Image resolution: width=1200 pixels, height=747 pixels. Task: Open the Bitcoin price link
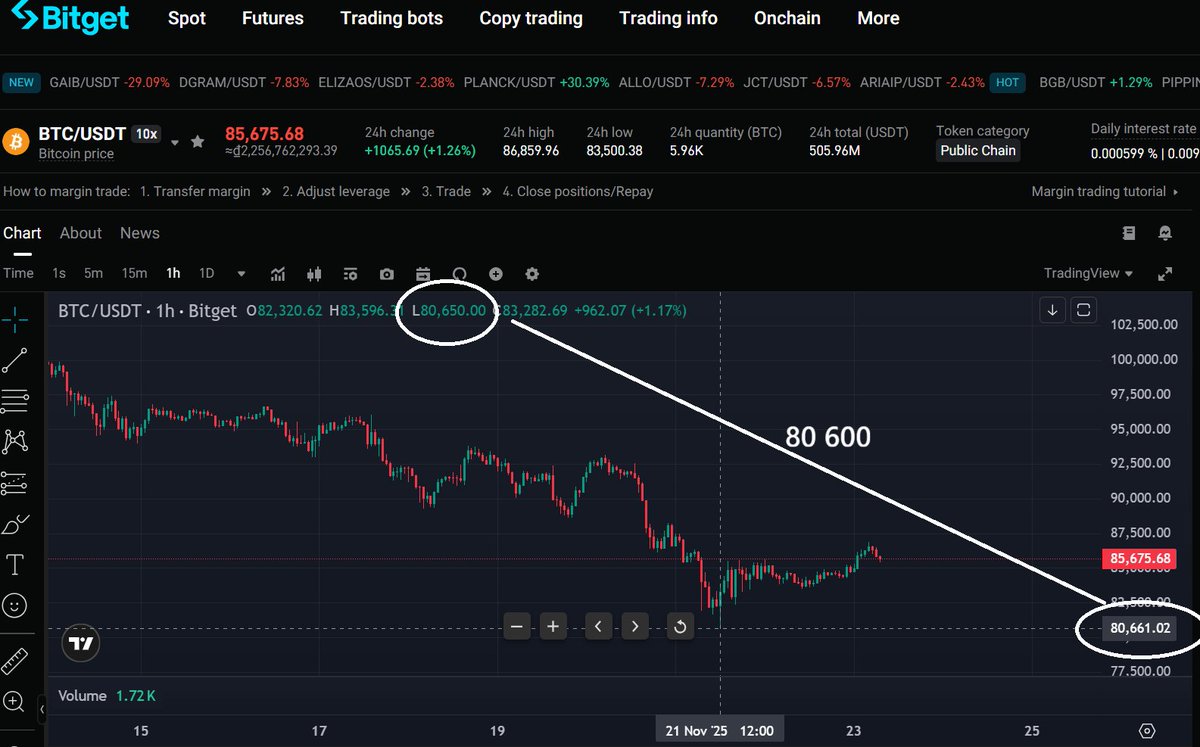[76, 154]
